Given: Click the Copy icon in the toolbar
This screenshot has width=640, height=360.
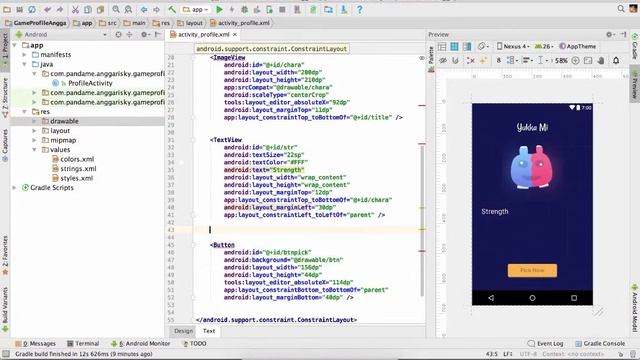Looking at the screenshot, I should [88, 9].
